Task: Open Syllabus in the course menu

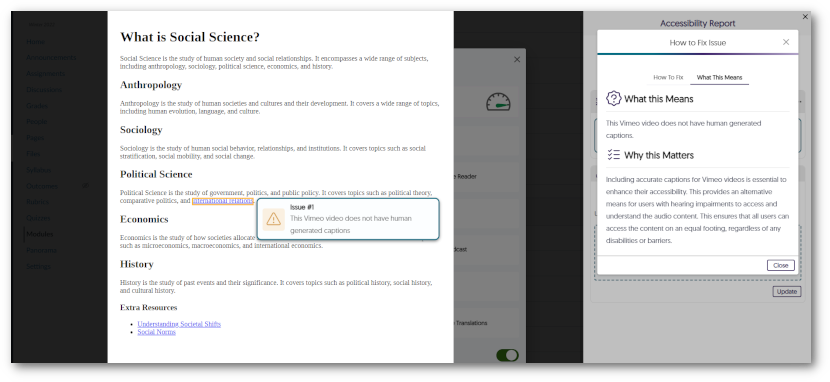Action: (39, 170)
